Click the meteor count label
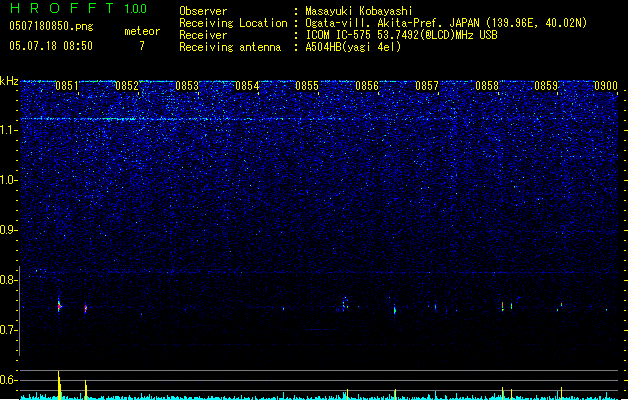The height and width of the screenshot is (400, 629). pyautogui.click(x=142, y=31)
